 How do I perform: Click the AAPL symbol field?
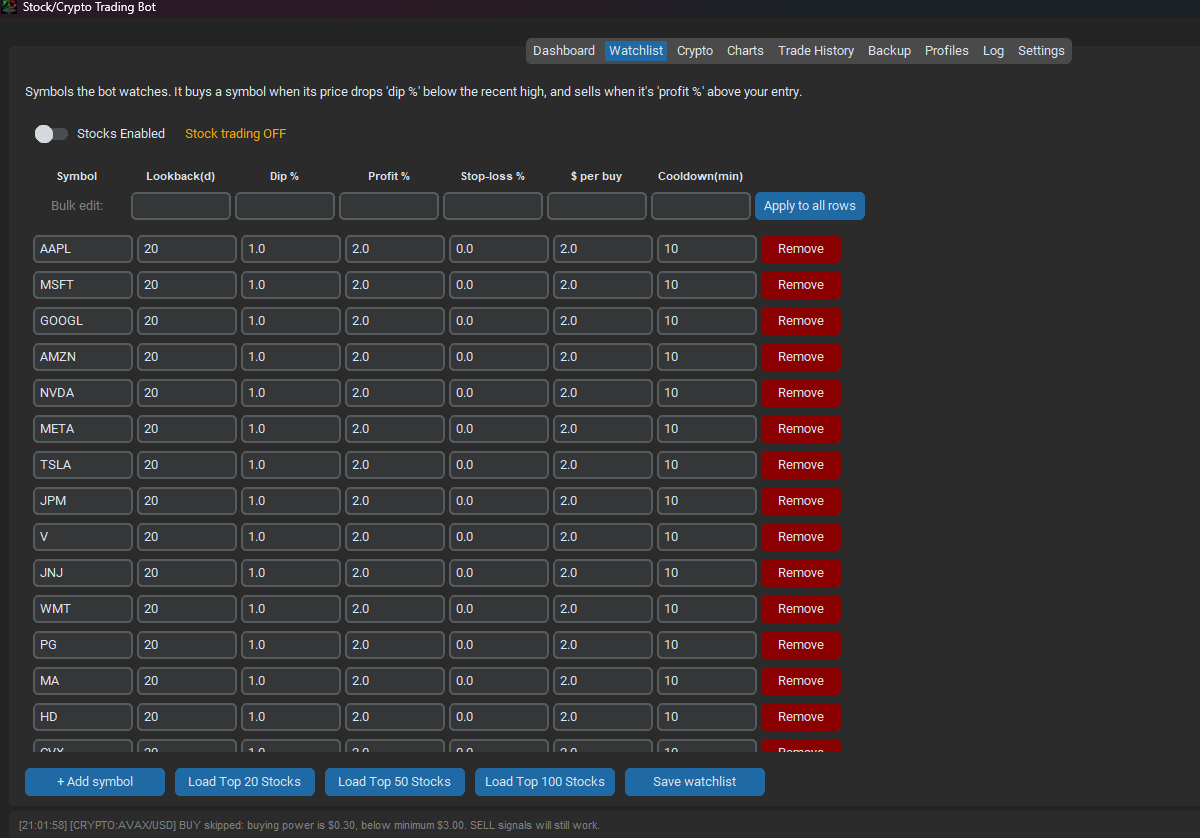point(83,249)
